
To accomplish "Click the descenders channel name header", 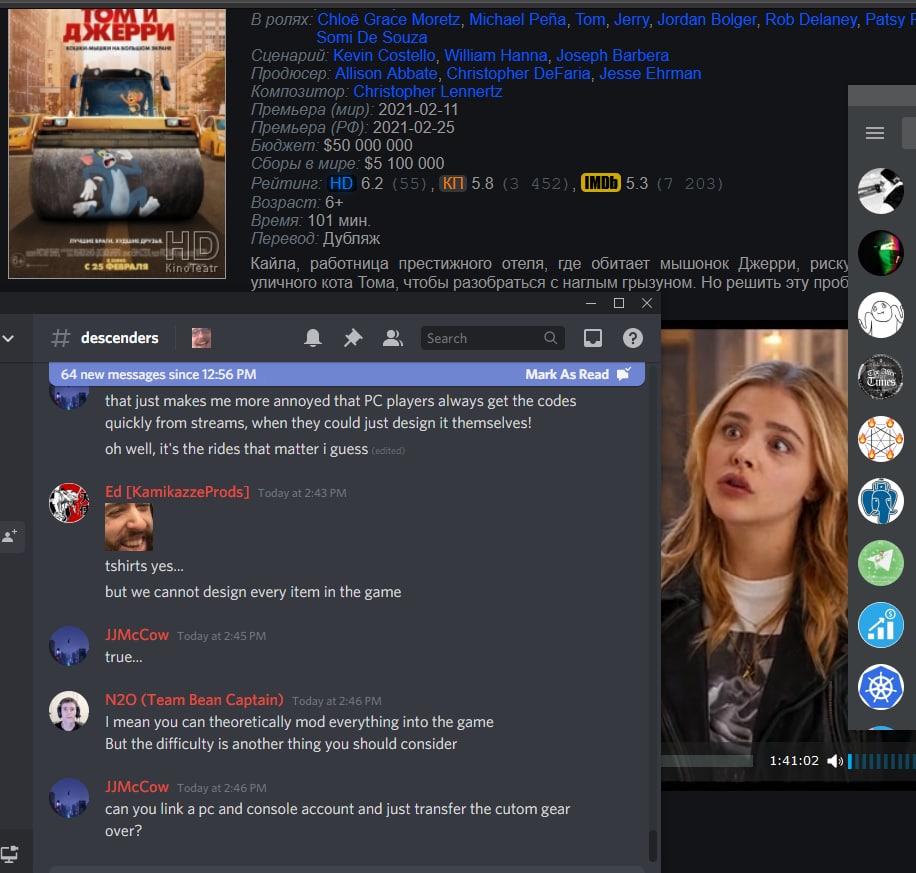I will (119, 338).
